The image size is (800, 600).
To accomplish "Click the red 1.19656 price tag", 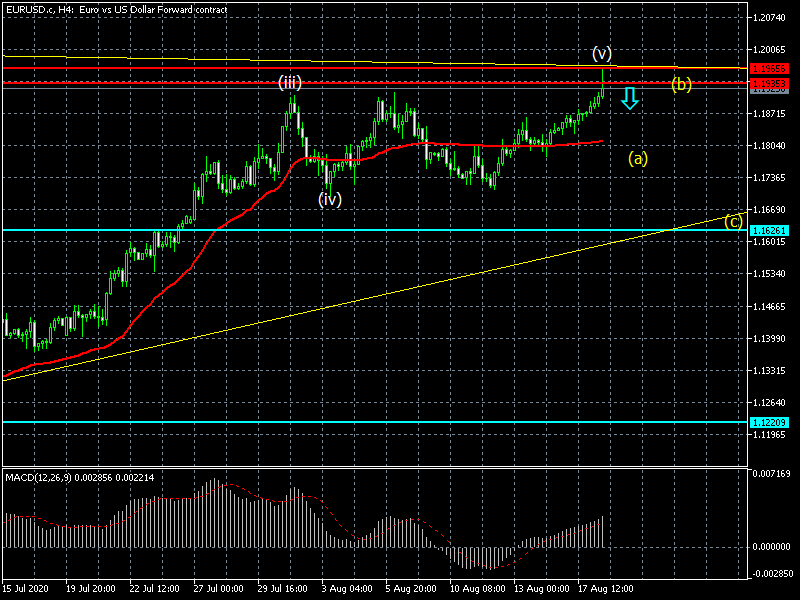I will coord(769,69).
